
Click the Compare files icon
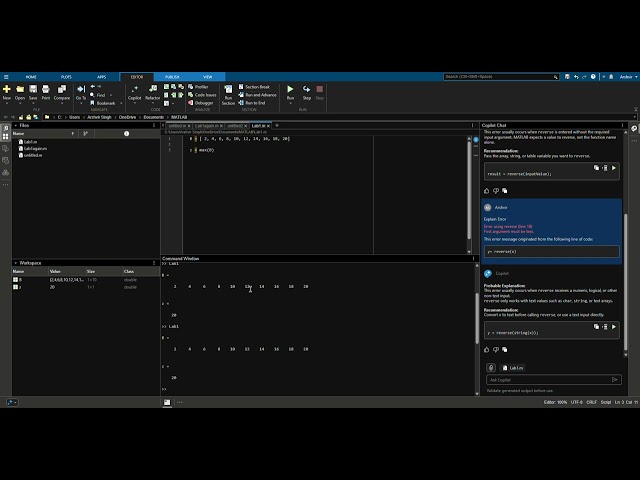(62, 89)
